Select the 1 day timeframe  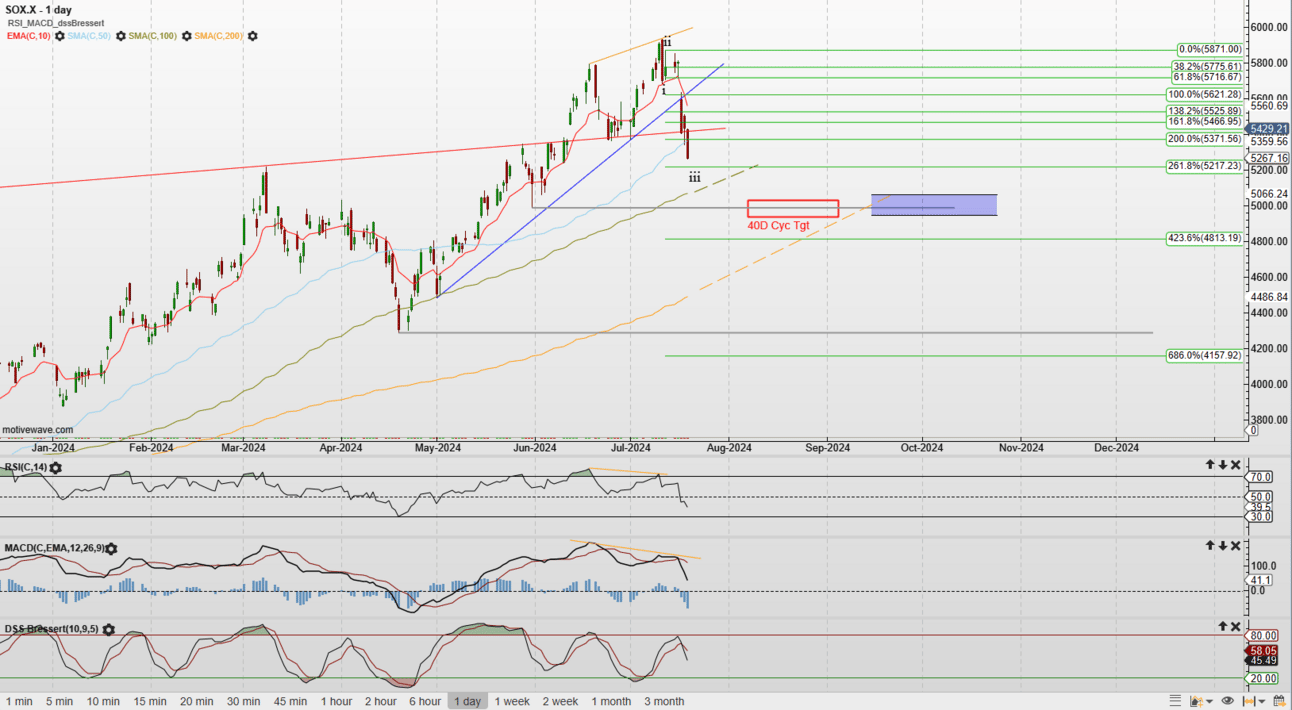pyautogui.click(x=467, y=701)
